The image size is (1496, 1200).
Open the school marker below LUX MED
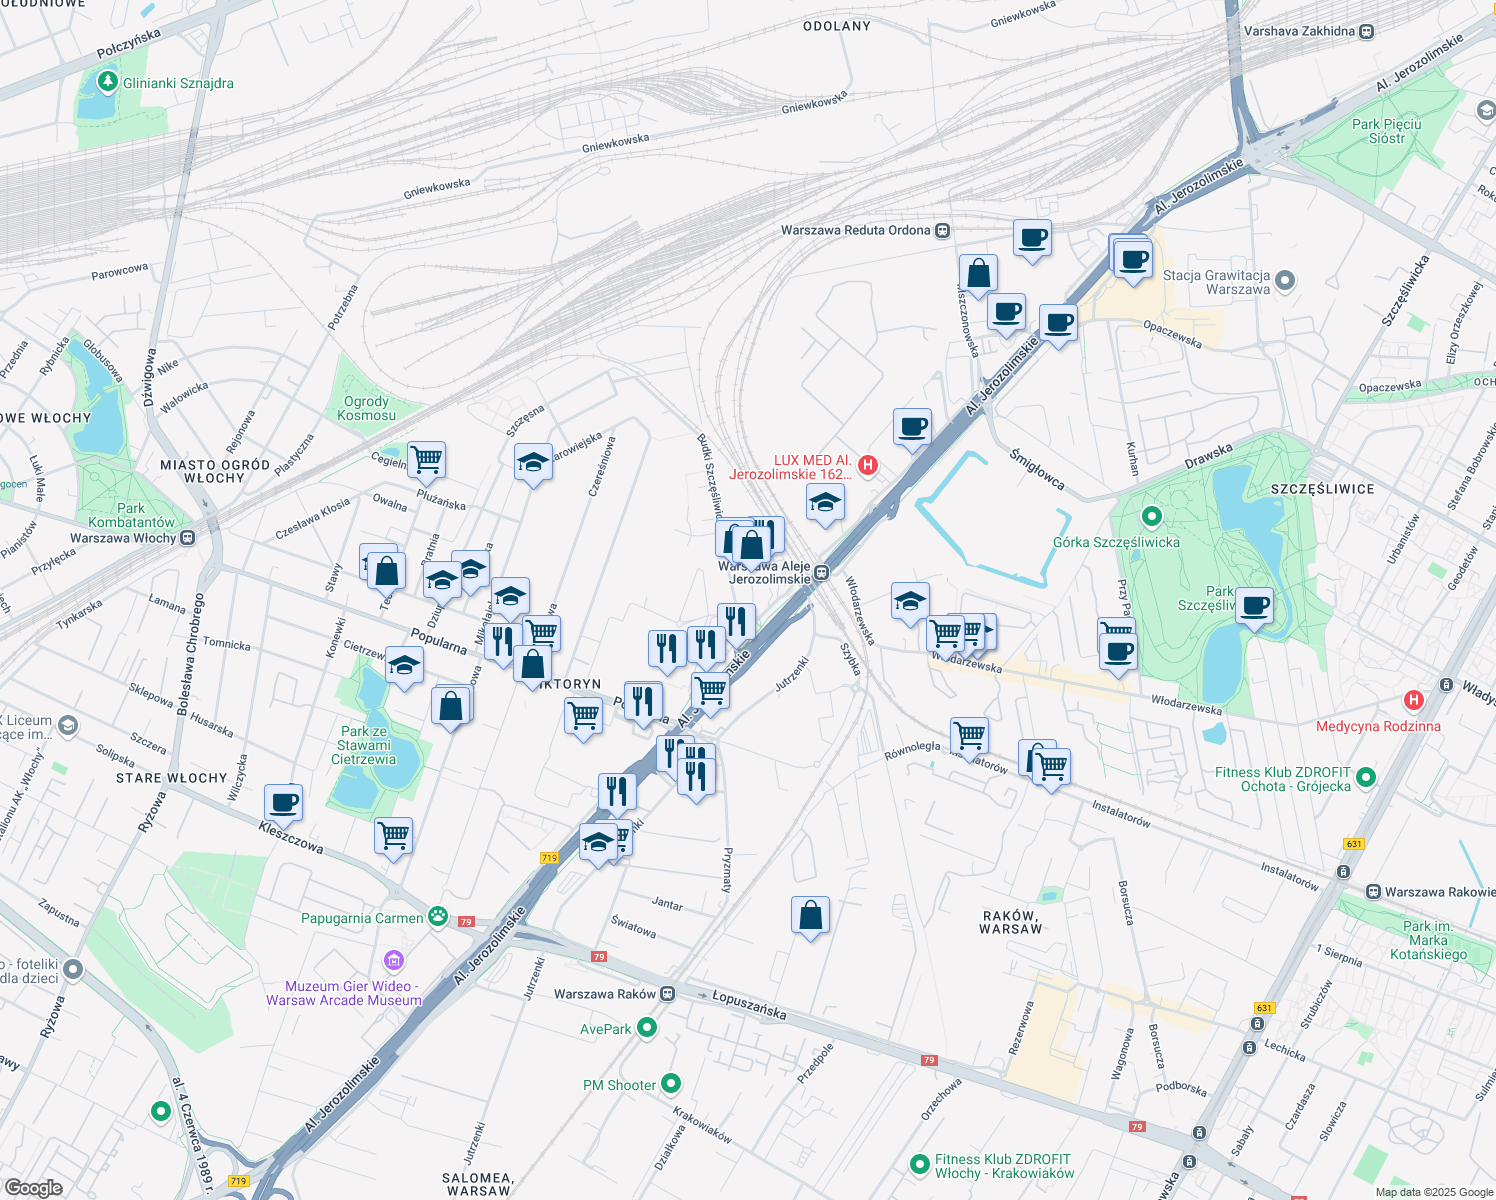coord(825,503)
